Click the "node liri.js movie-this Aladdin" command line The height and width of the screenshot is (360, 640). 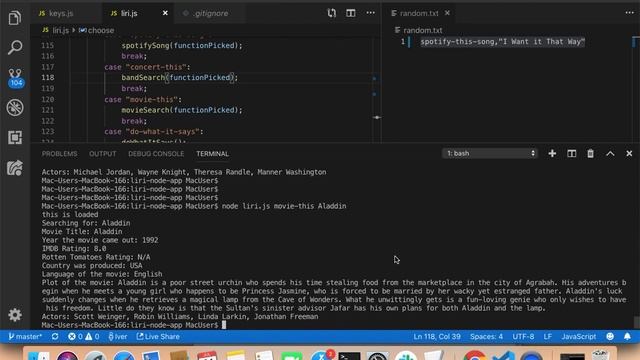(x=284, y=206)
